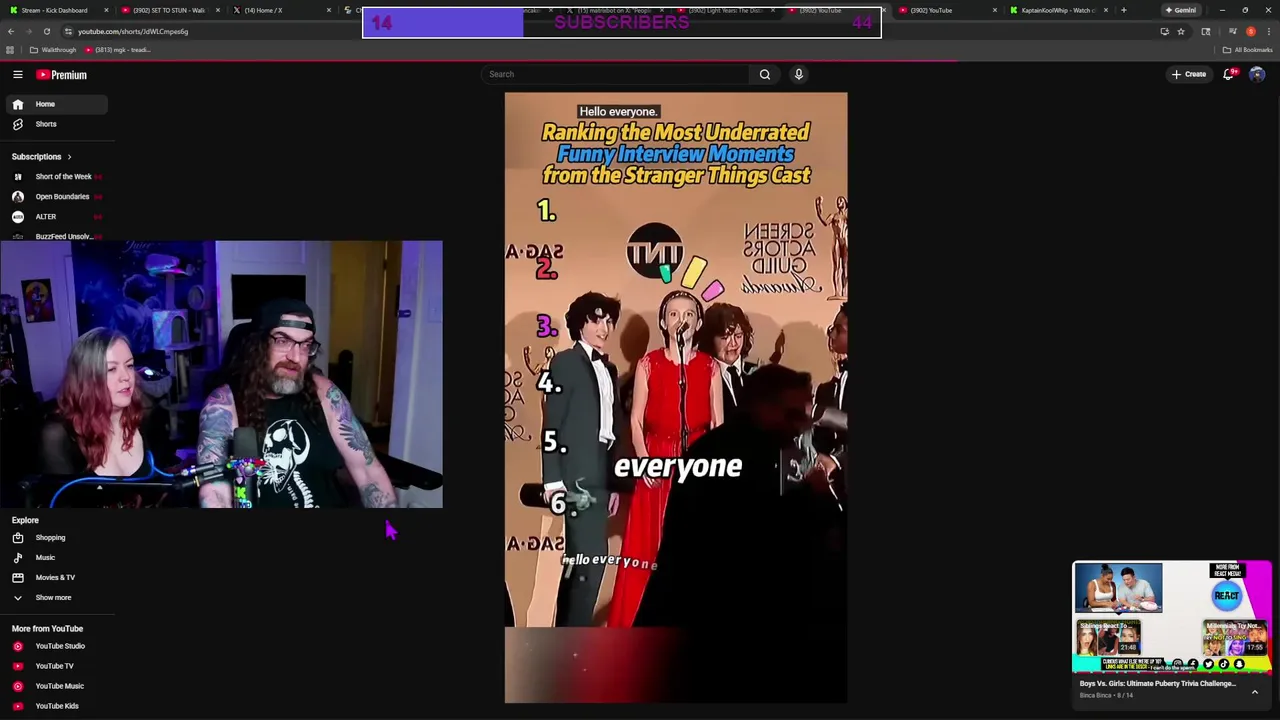The width and height of the screenshot is (1280, 720).
Task: Open the Create button
Action: coord(1189,74)
